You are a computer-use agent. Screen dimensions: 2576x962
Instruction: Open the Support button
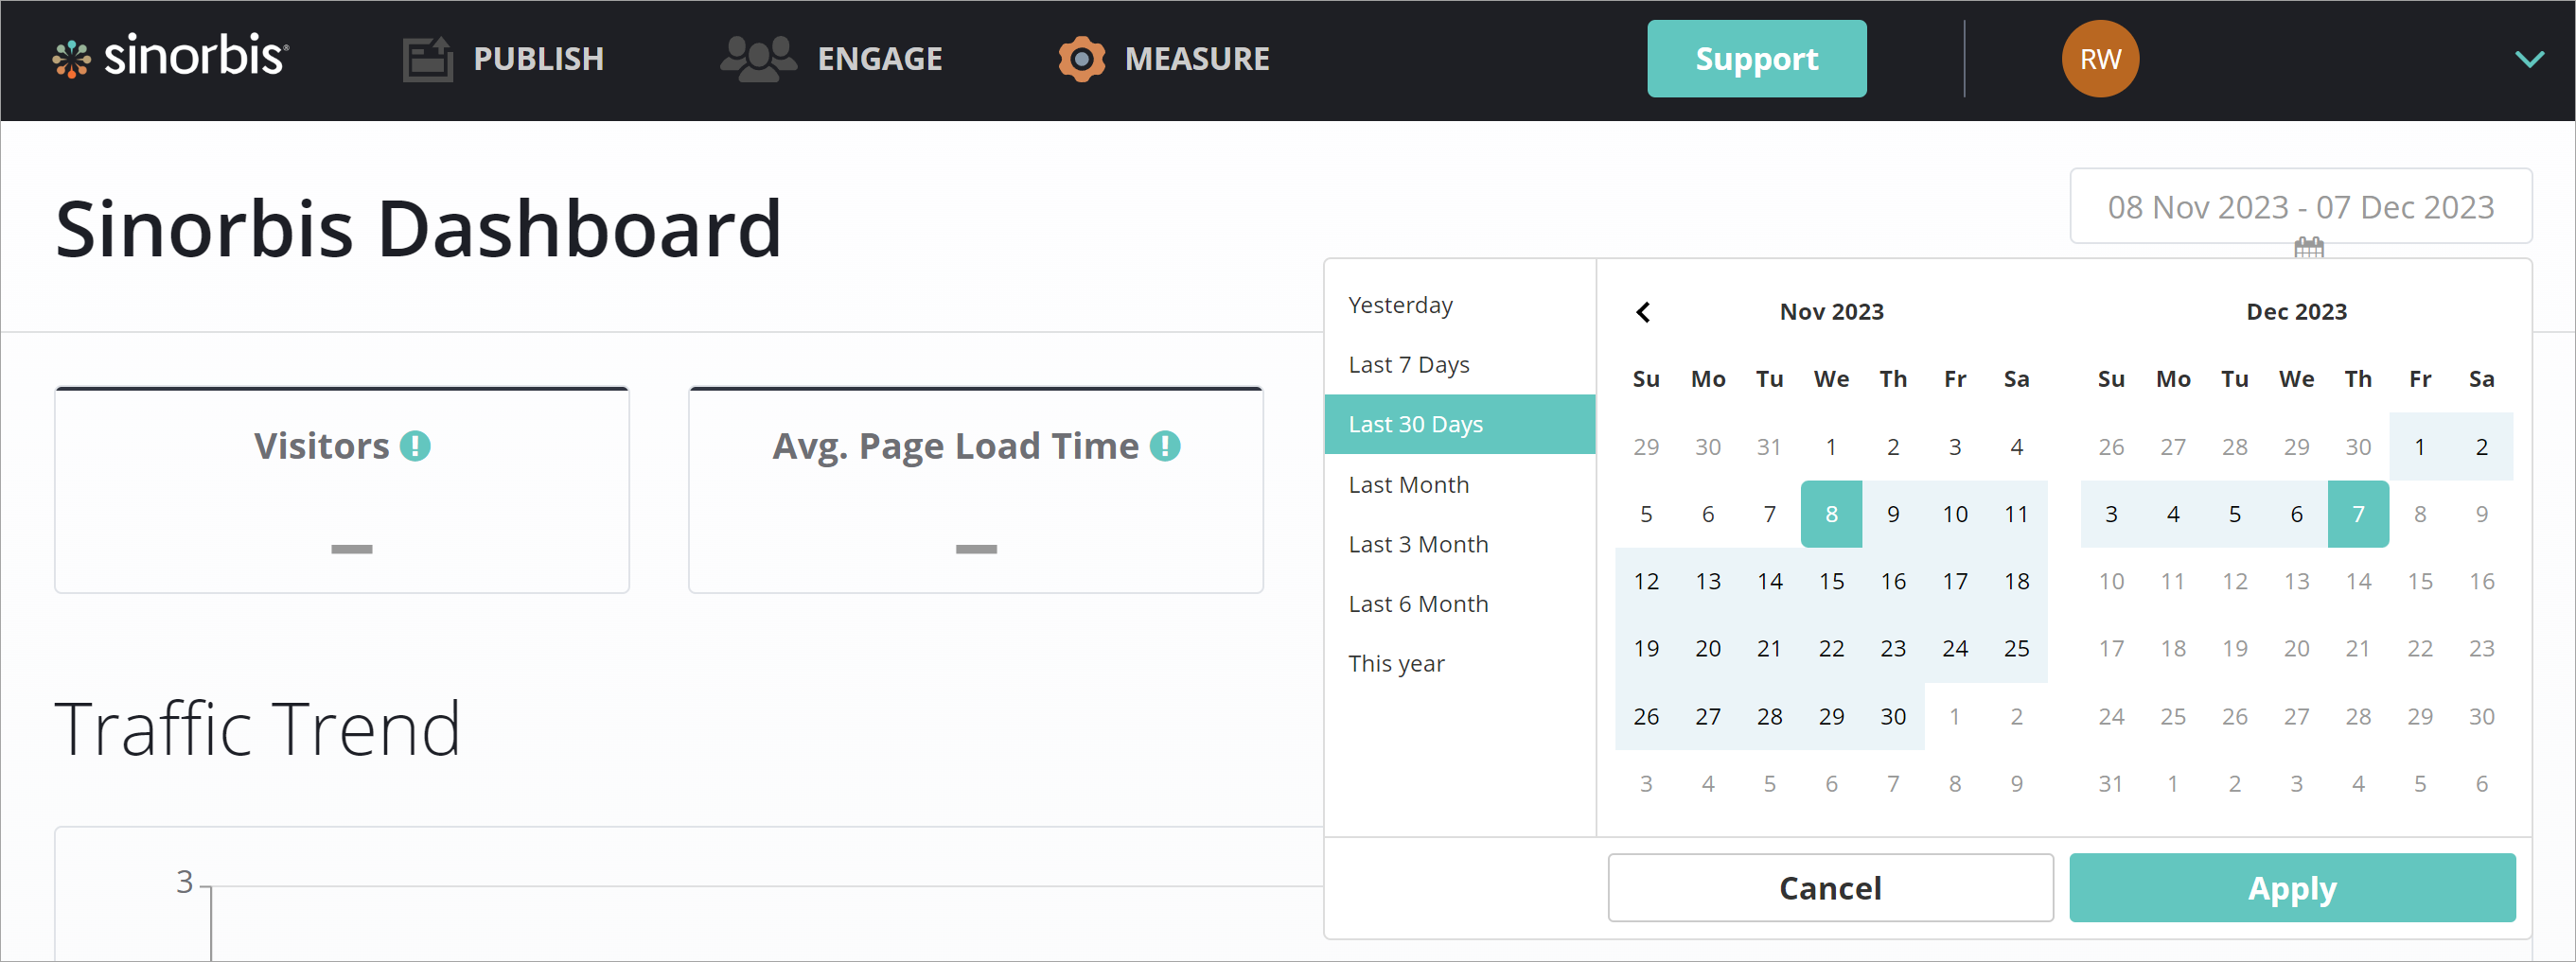pyautogui.click(x=1756, y=59)
